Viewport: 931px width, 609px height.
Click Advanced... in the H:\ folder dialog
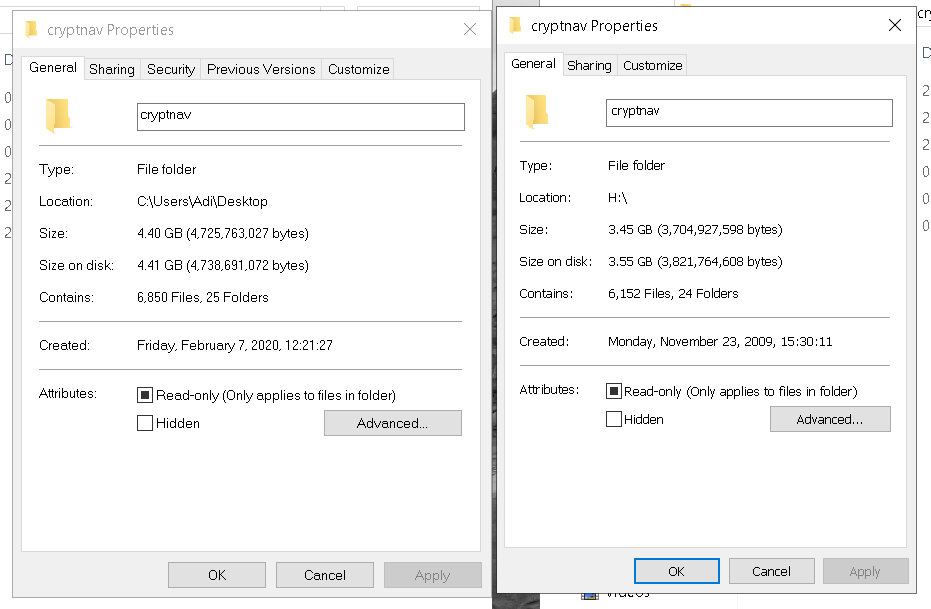point(829,419)
